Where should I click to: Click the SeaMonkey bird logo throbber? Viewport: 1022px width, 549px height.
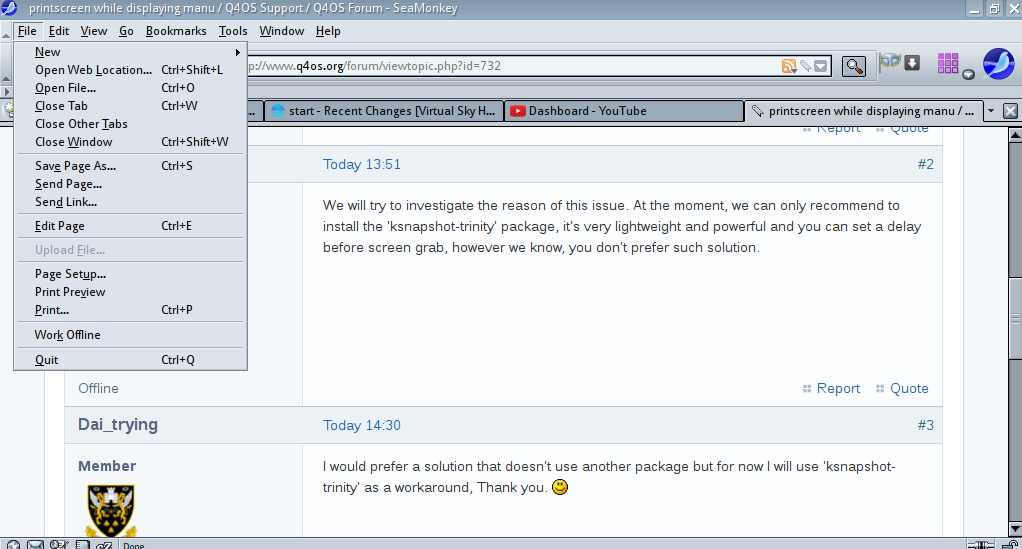[x=998, y=64]
